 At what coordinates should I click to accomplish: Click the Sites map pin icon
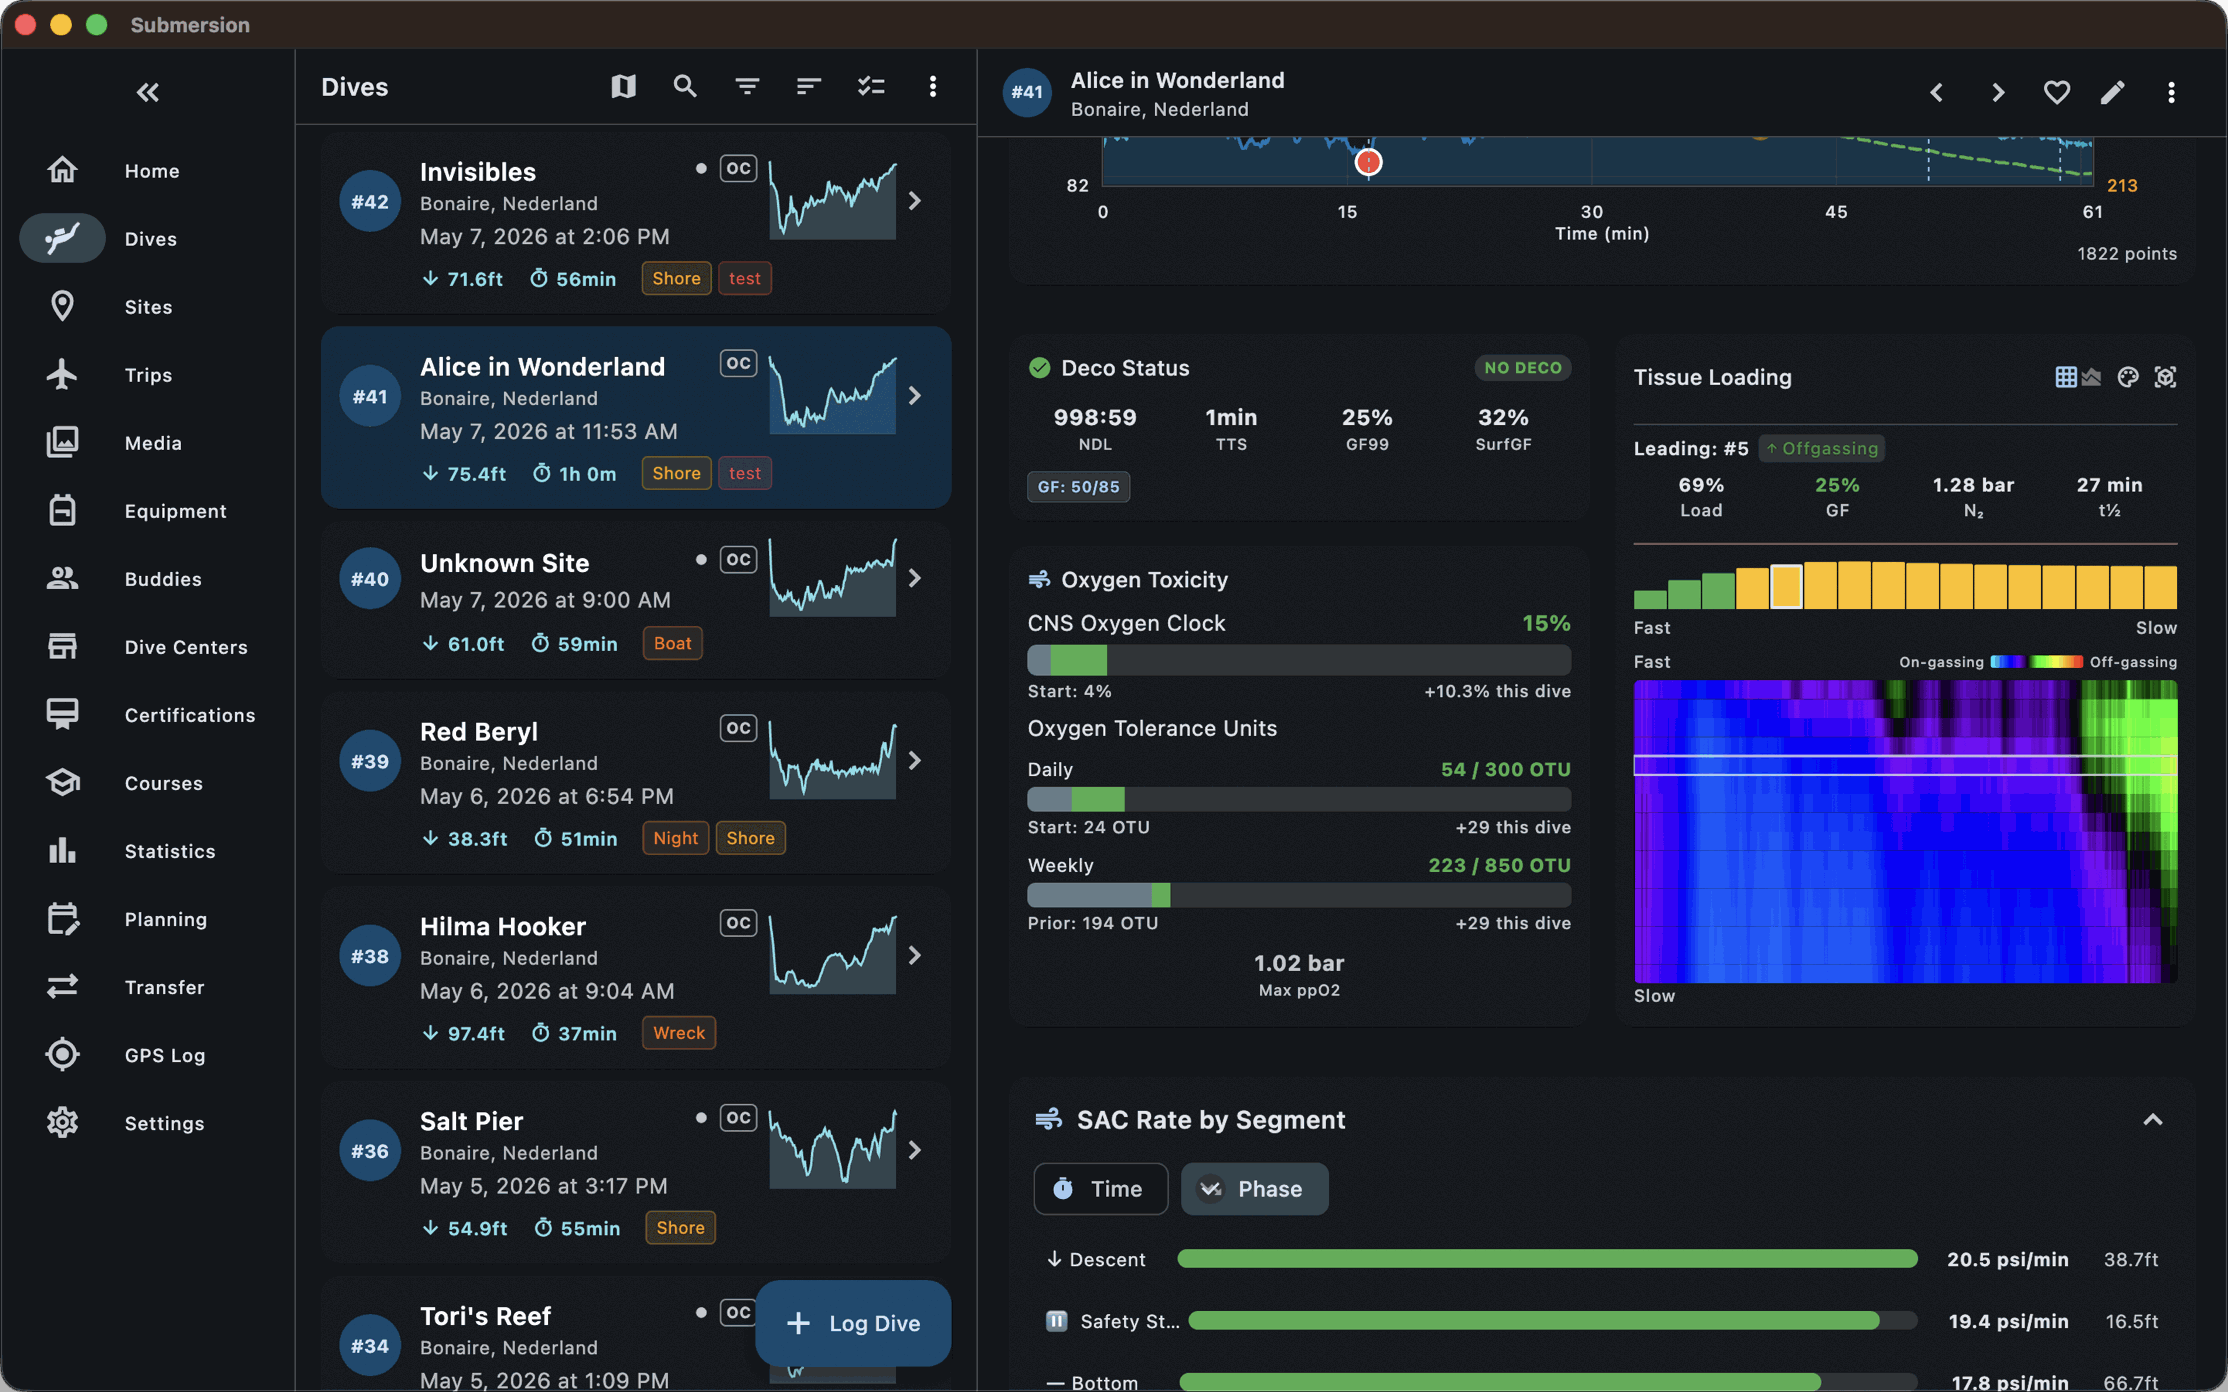tap(62, 306)
